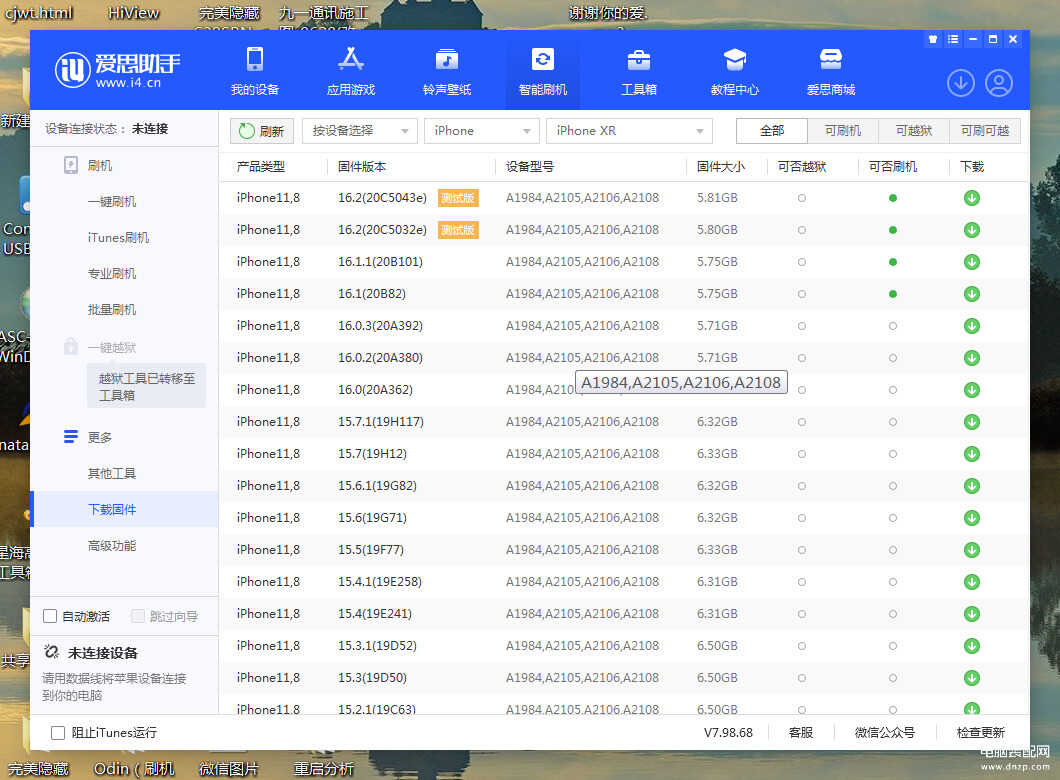Enable 自动激活 auto-activate checkbox
Viewport: 1060px width, 780px height.
(49, 616)
